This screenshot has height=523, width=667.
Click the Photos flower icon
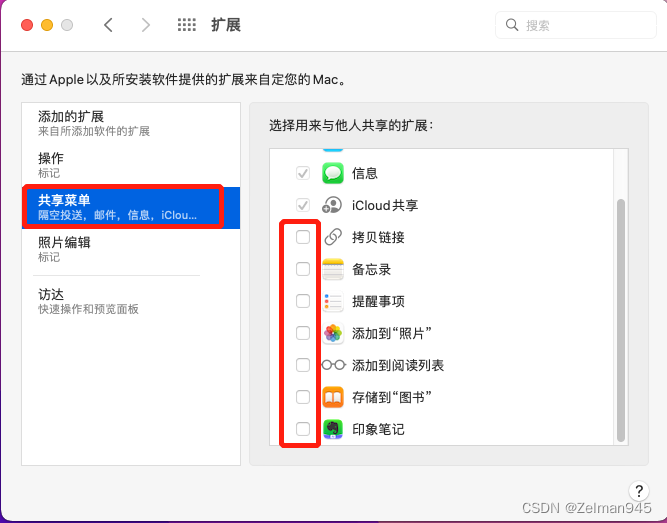pos(333,333)
